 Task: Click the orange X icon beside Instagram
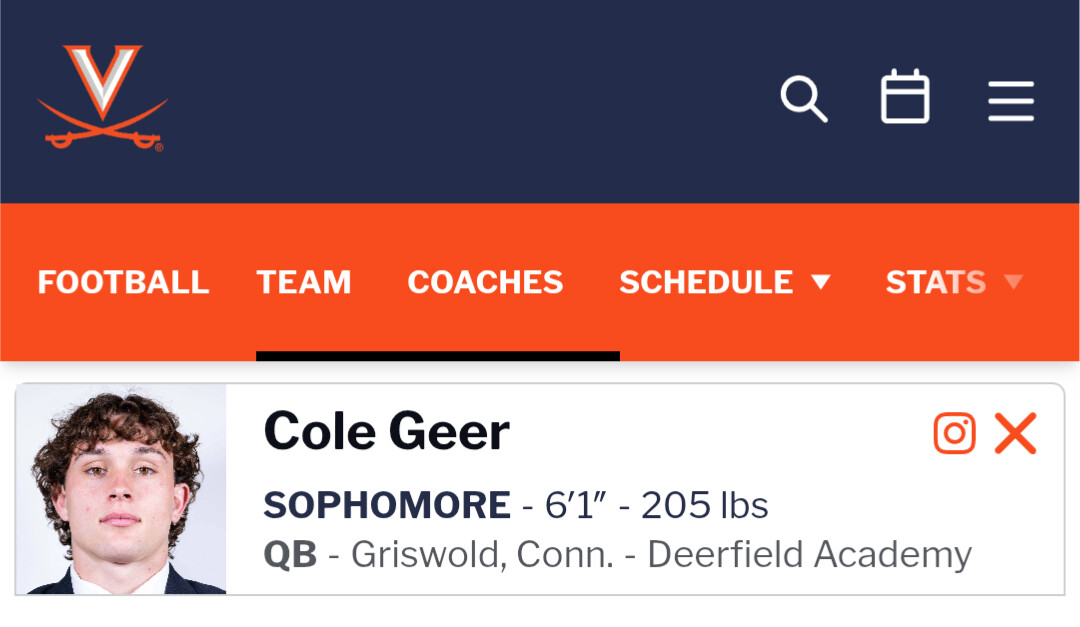coord(1015,433)
